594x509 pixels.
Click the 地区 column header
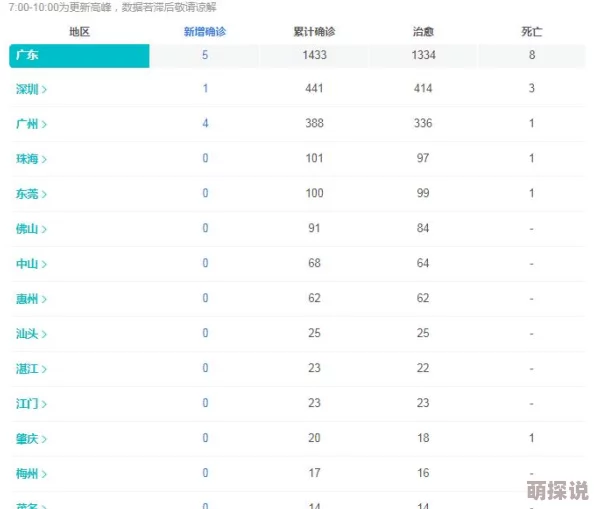(x=80, y=31)
